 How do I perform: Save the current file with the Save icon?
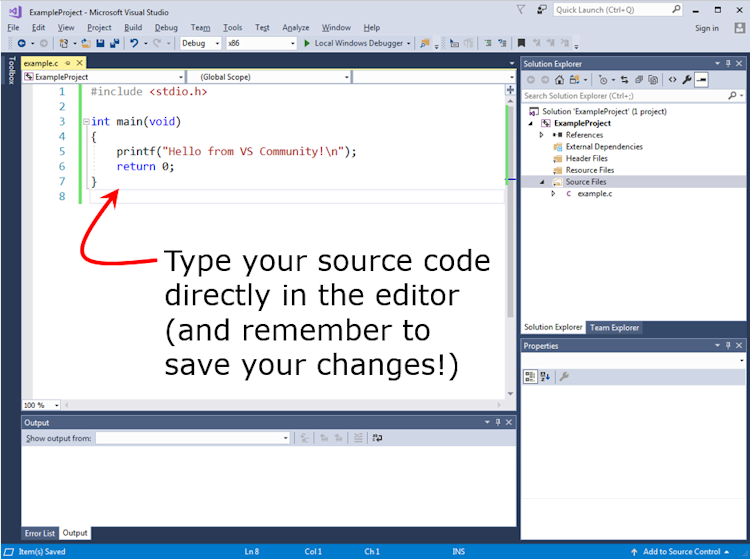pyautogui.click(x=100, y=43)
